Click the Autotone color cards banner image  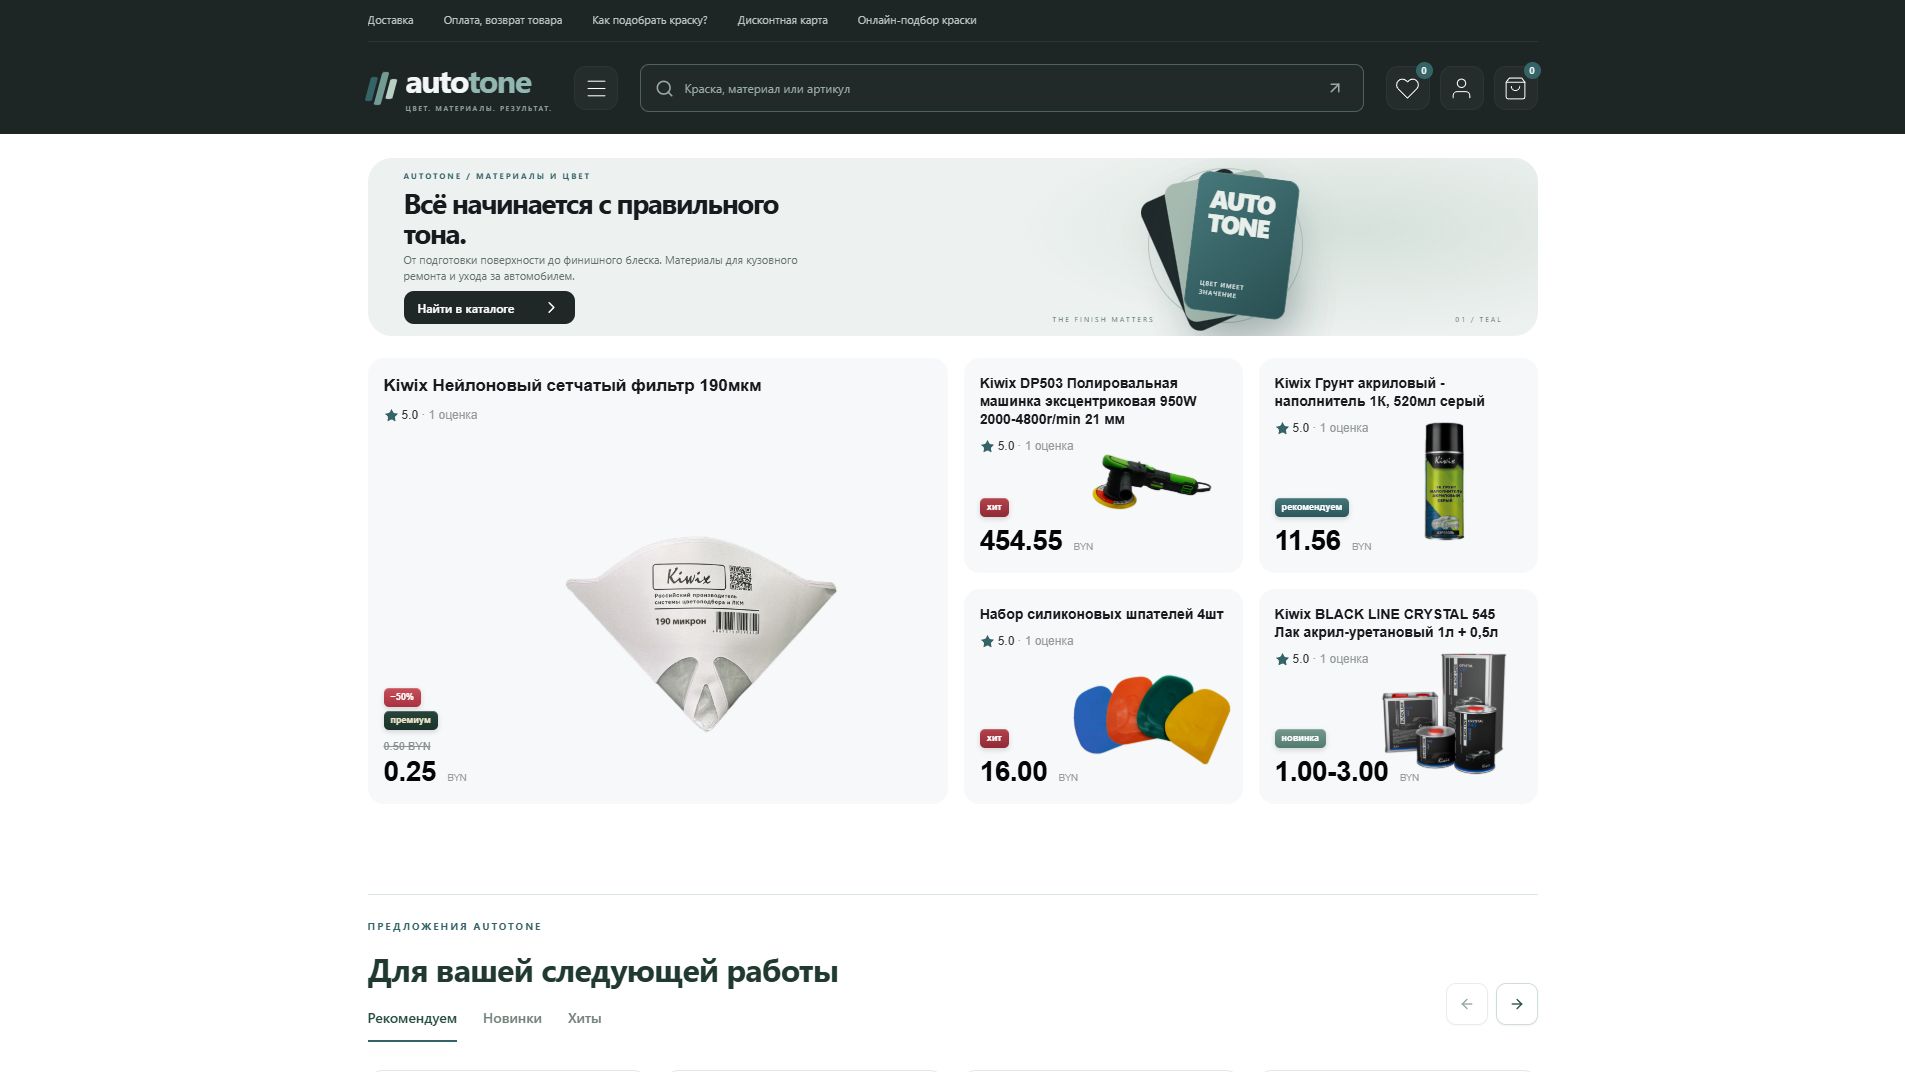point(1221,249)
